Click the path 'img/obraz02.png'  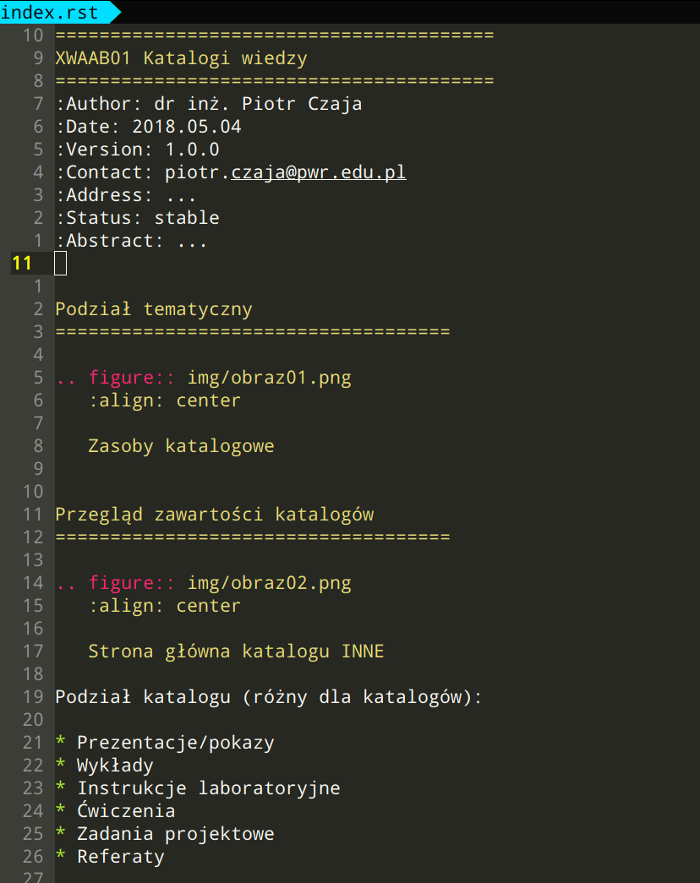(x=270, y=583)
